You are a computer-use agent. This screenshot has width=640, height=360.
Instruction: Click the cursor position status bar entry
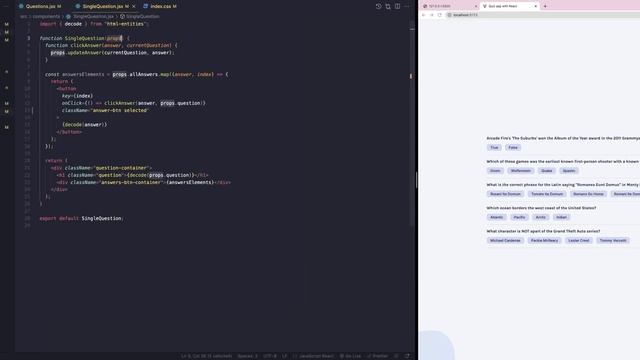click(207, 356)
